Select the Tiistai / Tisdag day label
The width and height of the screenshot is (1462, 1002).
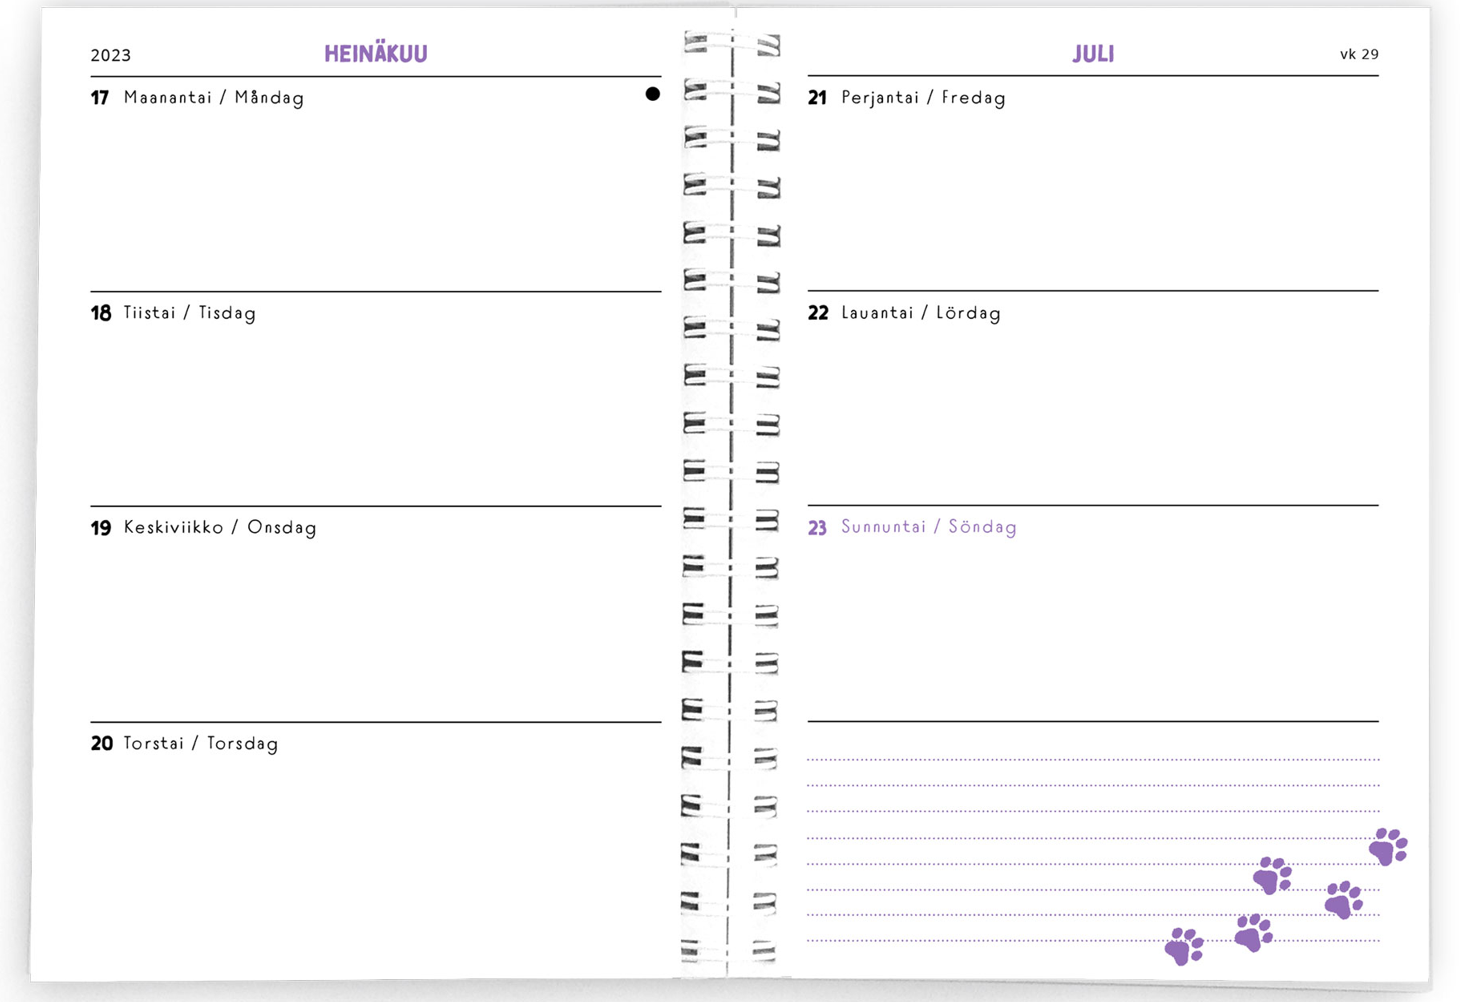190,313
